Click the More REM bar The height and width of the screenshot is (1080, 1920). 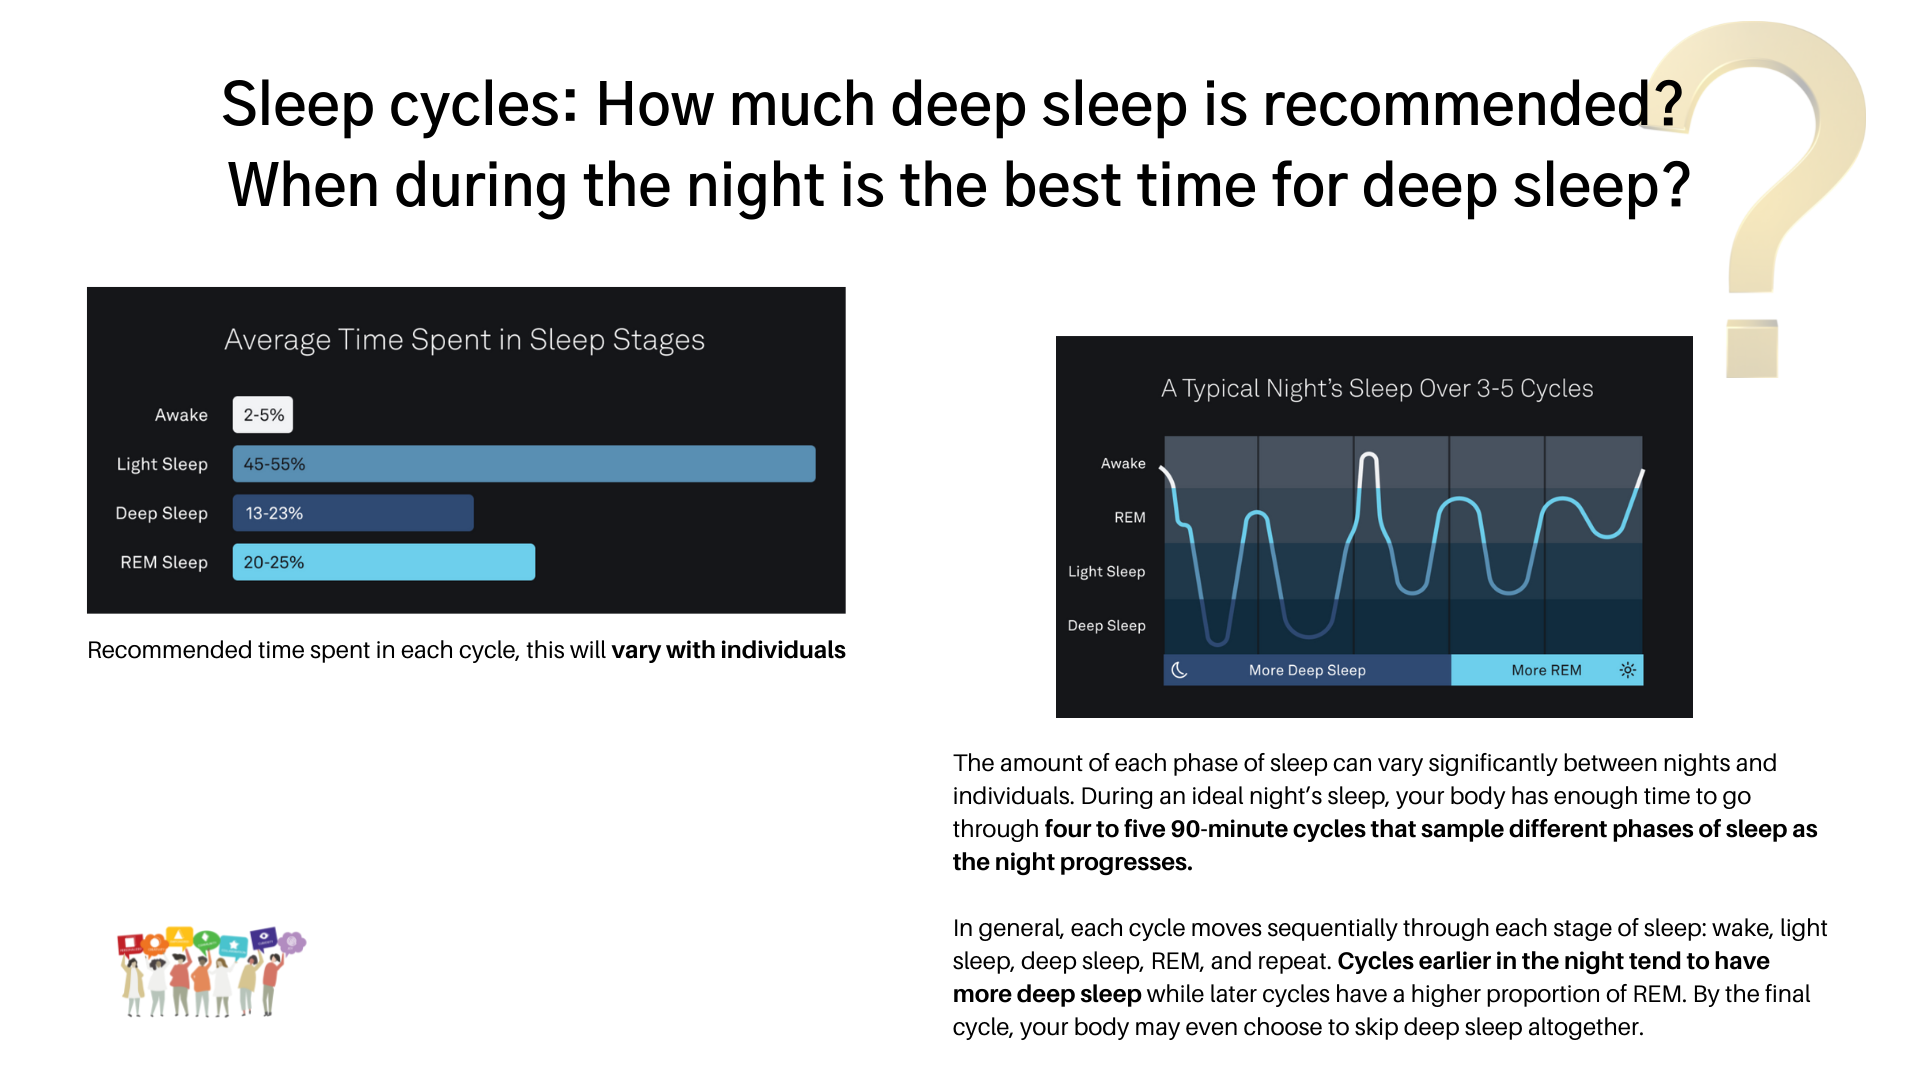tap(1545, 670)
